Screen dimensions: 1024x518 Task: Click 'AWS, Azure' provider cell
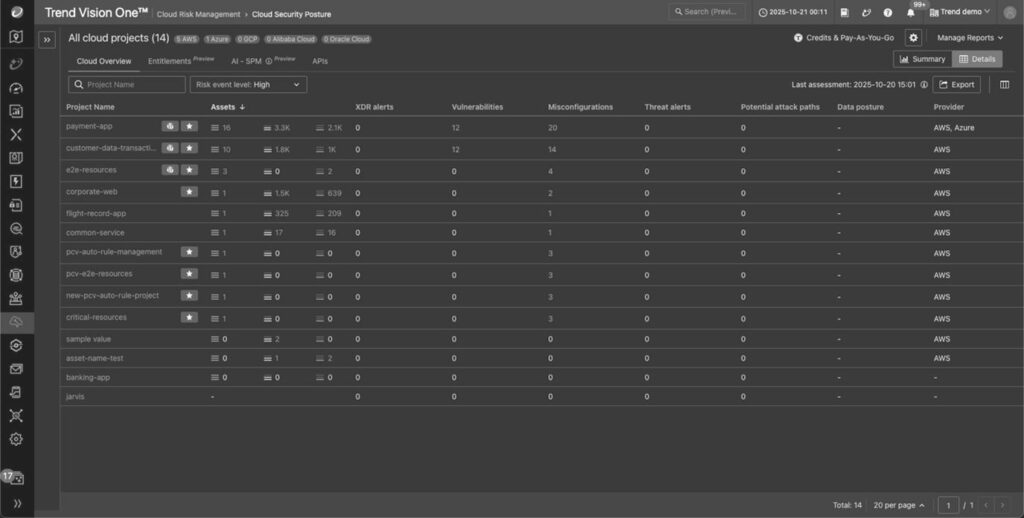pyautogui.click(x=953, y=127)
